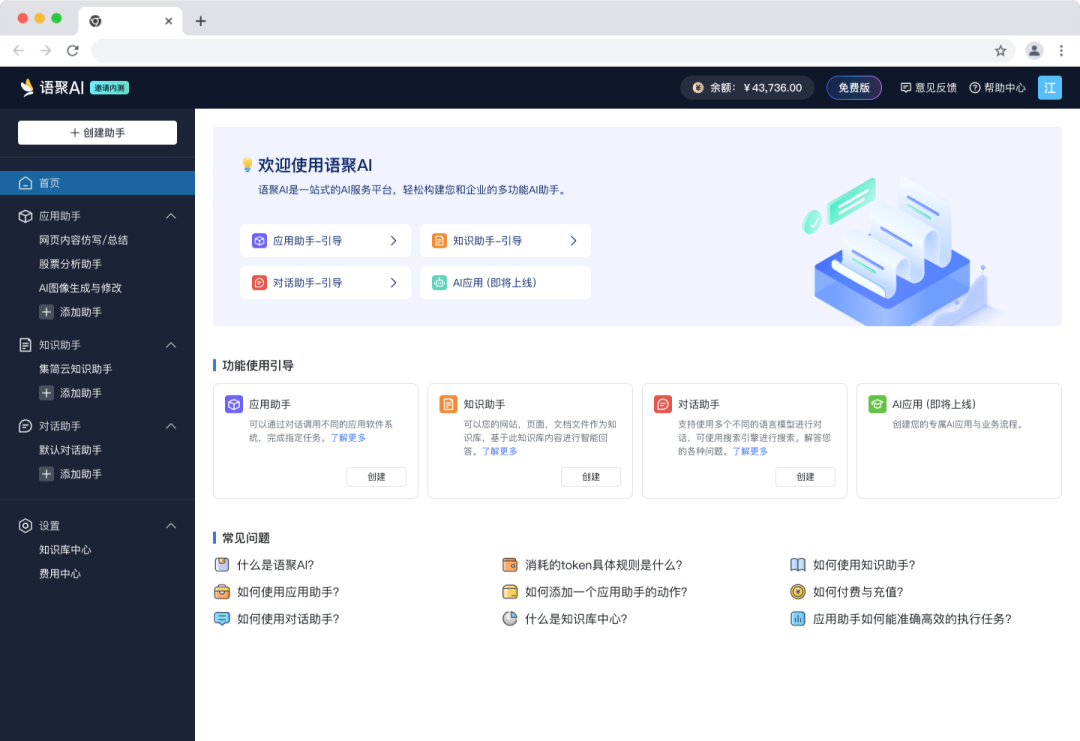This screenshot has height=741, width=1080.
Task: Bookmark this page with star icon
Action: (1000, 50)
